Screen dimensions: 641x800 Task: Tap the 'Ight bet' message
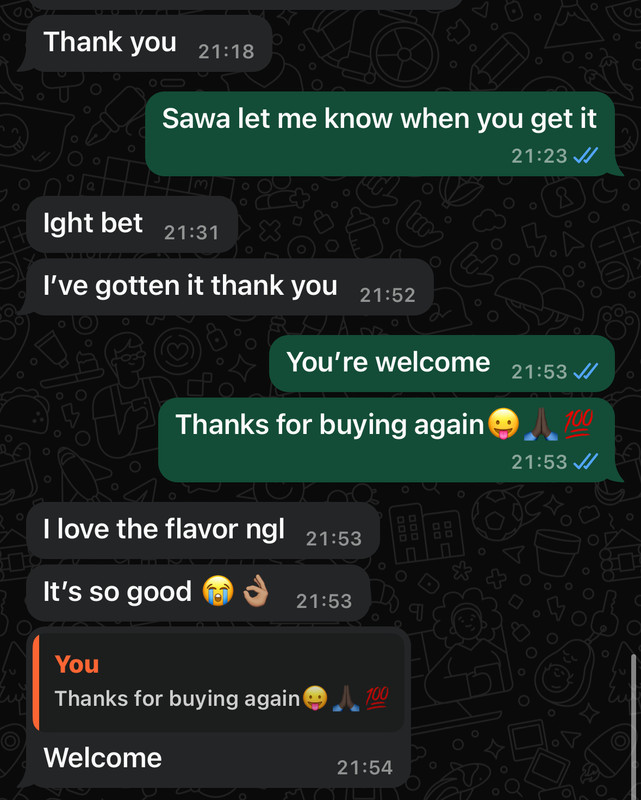132,224
